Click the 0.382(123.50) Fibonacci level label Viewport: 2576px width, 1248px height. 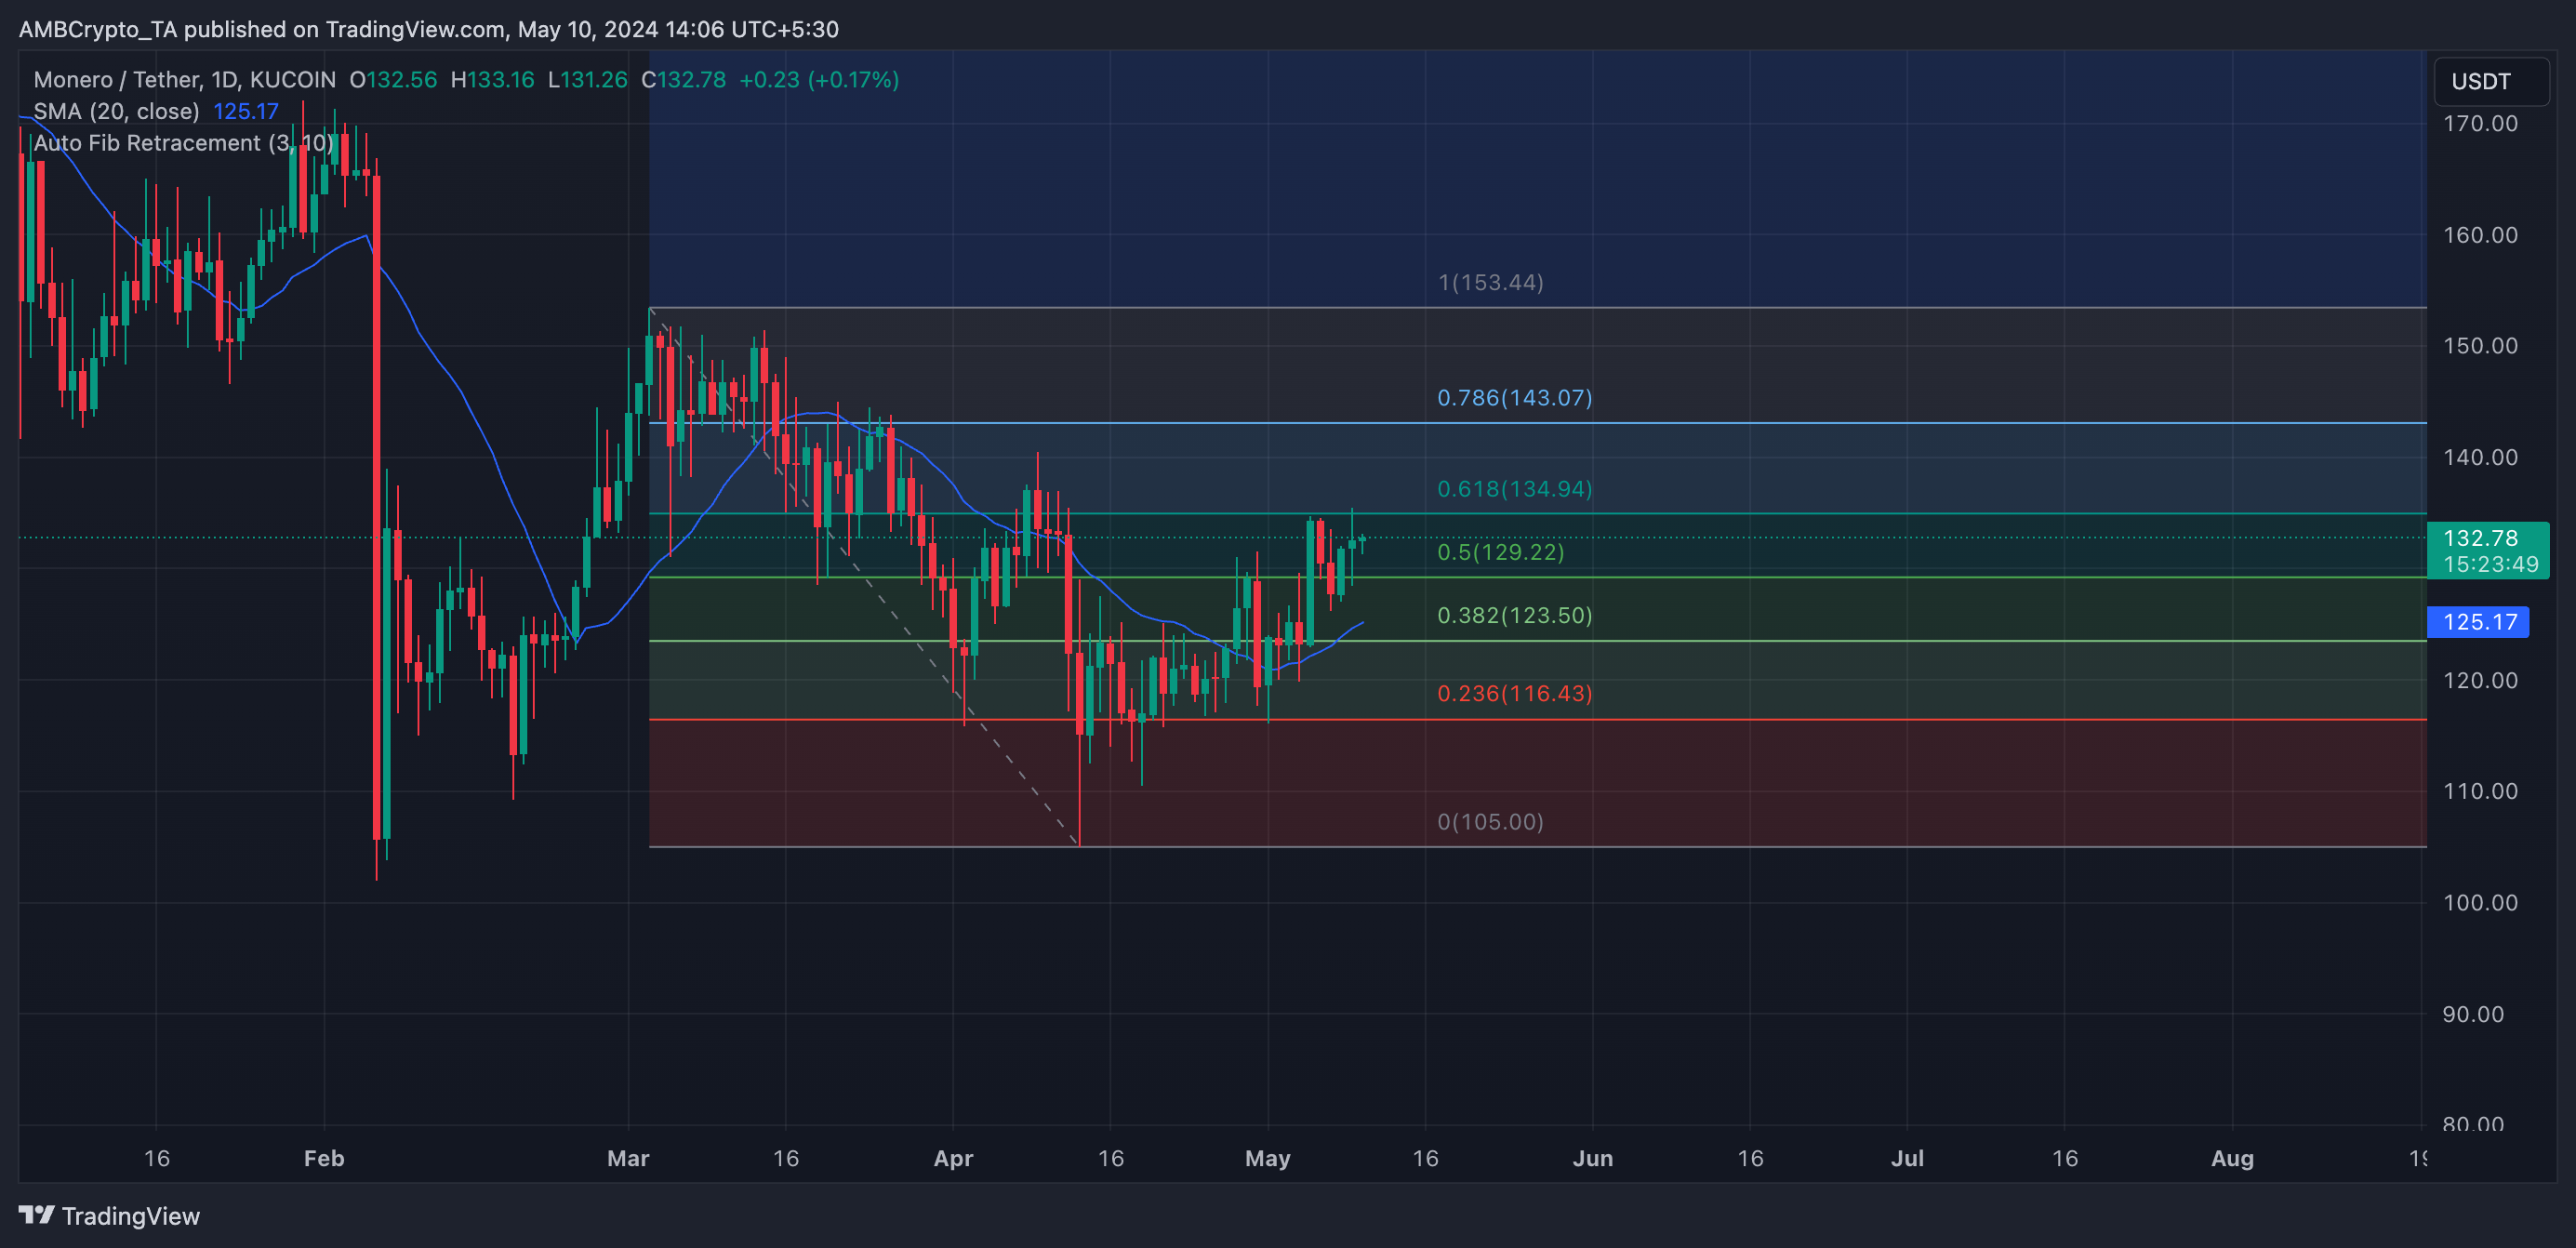1514,614
